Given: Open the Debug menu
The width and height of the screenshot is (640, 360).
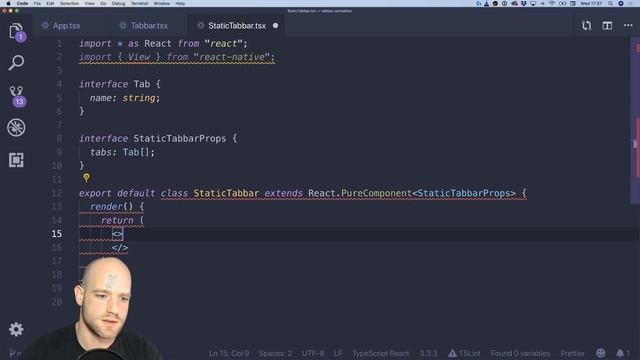Looking at the screenshot, I should (x=118, y=3).
